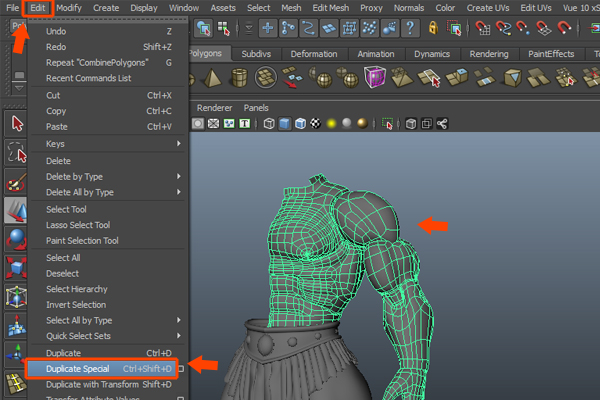Select the Universal Manipulator icon
The image size is (600, 400).
(16, 297)
